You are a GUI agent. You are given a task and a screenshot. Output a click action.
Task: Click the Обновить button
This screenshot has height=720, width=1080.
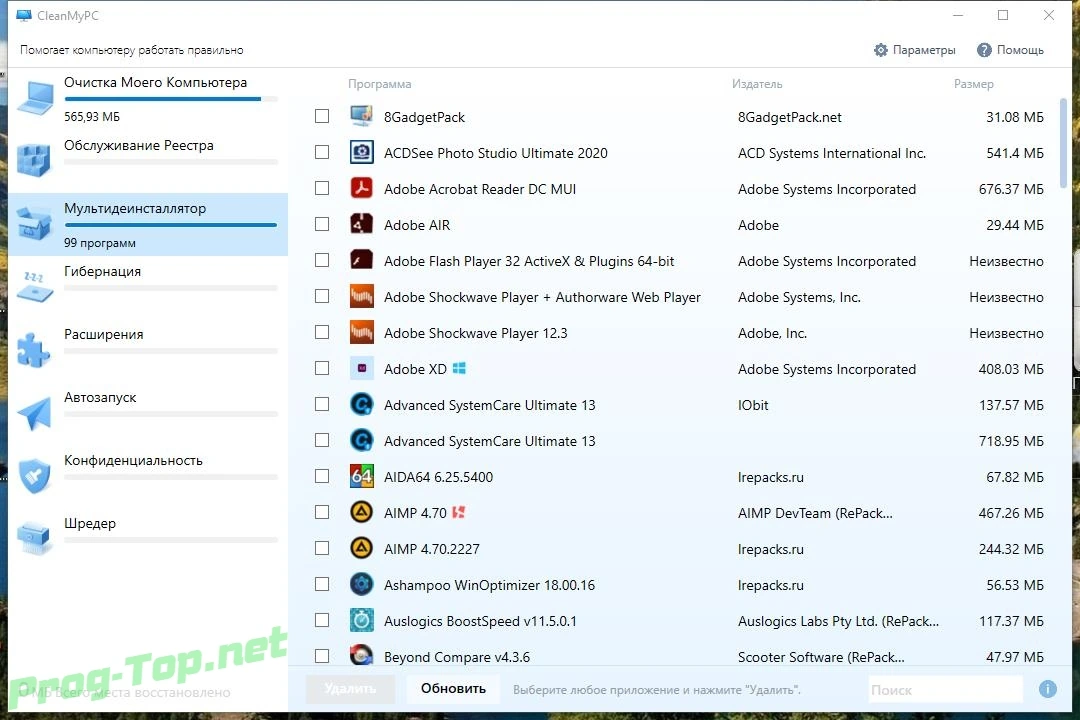tap(453, 688)
